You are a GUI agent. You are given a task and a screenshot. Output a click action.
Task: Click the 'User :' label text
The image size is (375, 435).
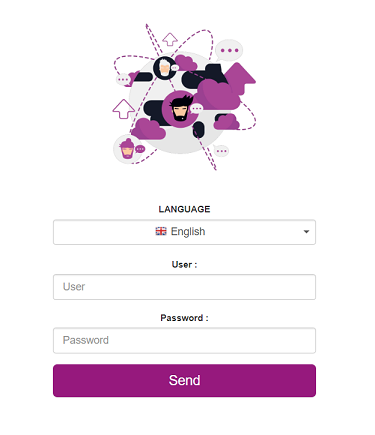pyautogui.click(x=184, y=265)
